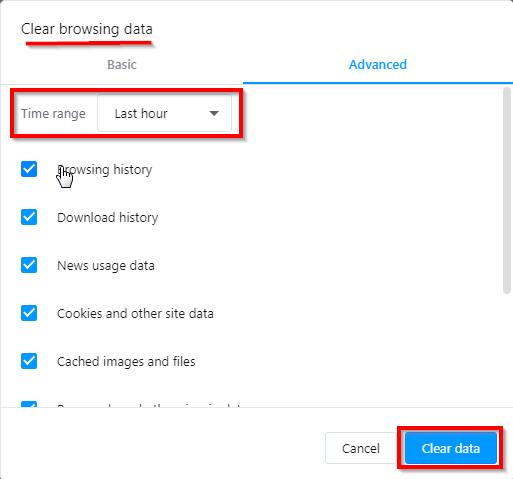The image size is (513, 479).
Task: Click the Time range label
Action: 53,114
